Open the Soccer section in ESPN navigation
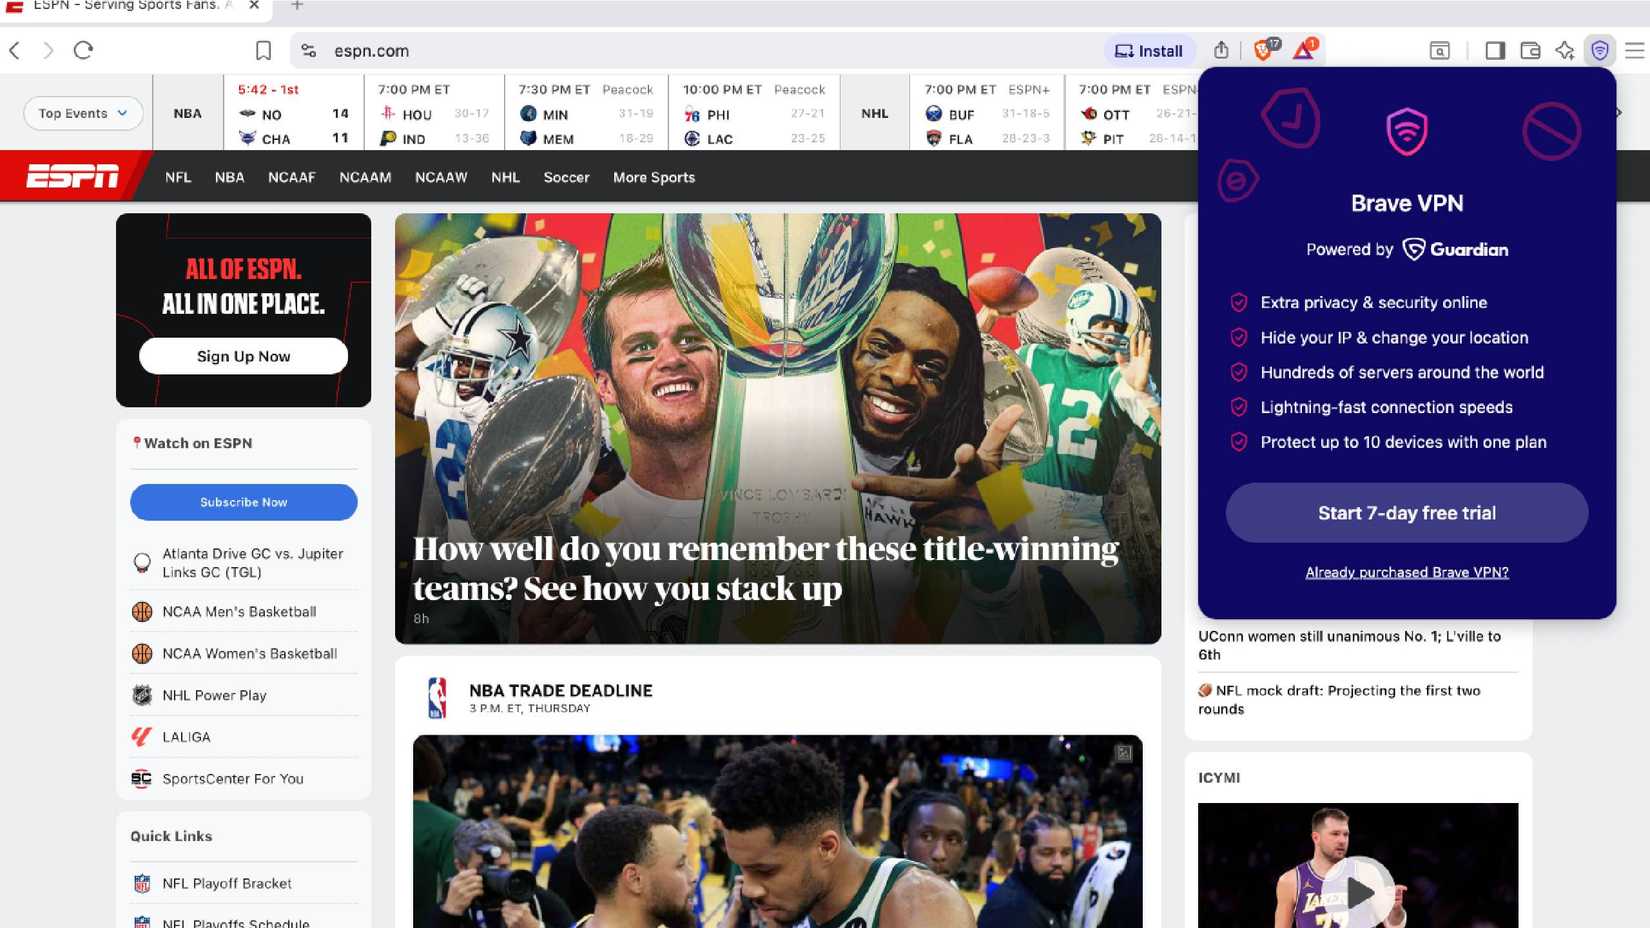Viewport: 1650px width, 928px height. 566,177
